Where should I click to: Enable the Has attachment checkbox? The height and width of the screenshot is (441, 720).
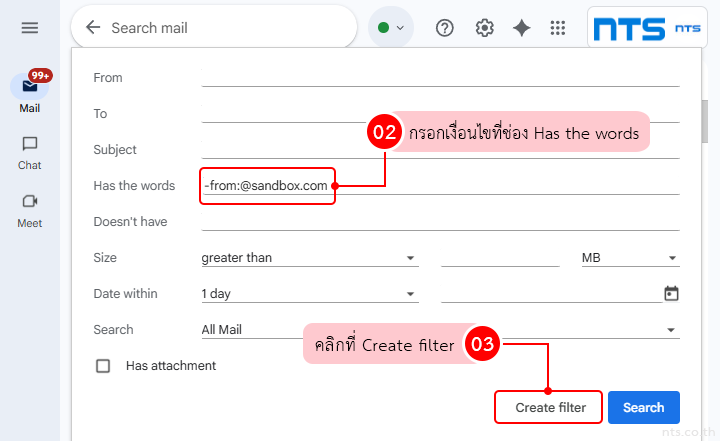pos(103,366)
